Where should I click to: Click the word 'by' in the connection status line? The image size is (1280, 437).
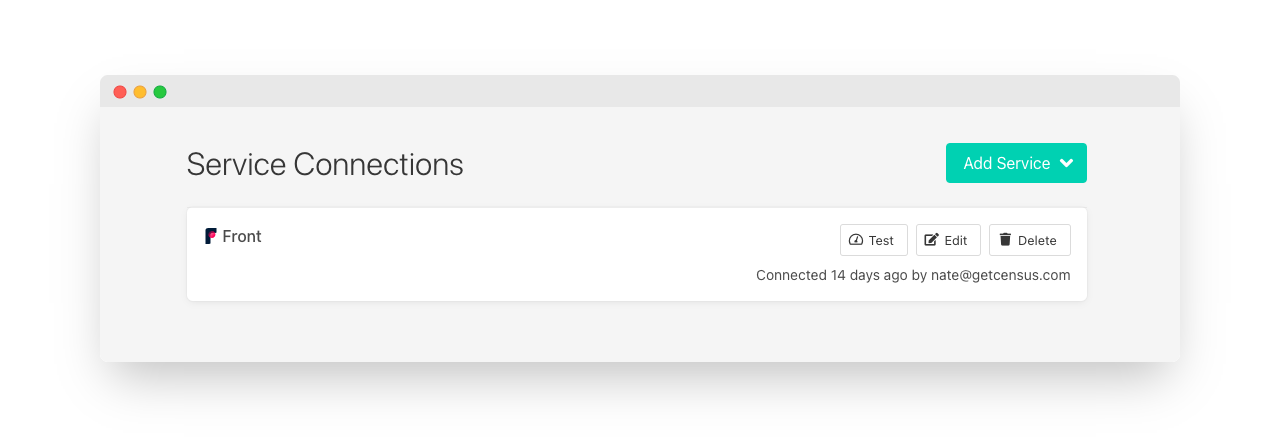919,275
